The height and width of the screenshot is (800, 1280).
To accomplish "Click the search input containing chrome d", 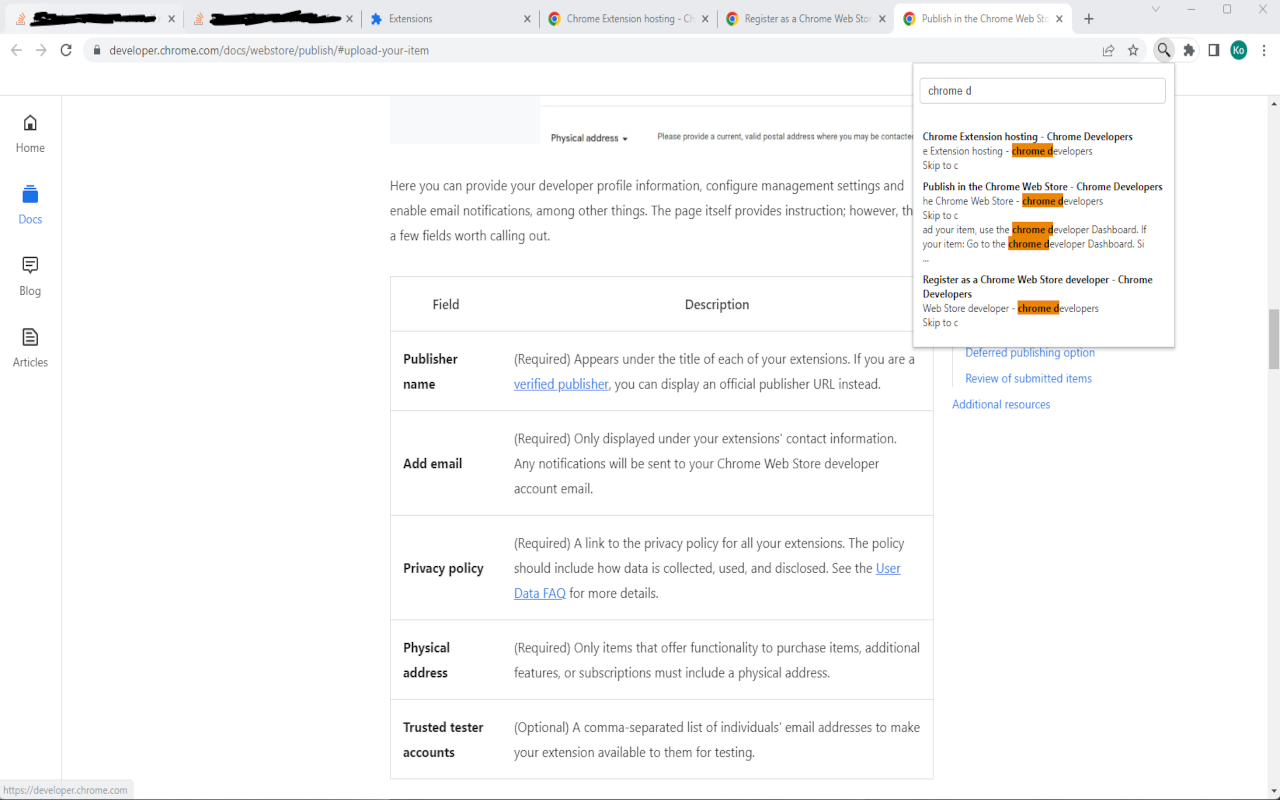I will (x=1042, y=90).
